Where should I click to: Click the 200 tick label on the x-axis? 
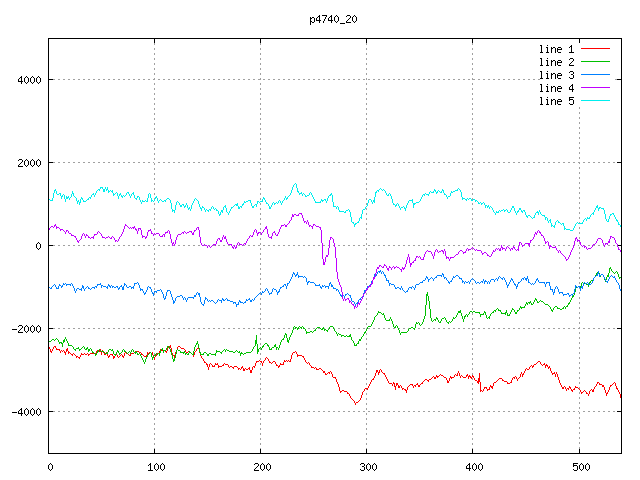tap(260, 466)
